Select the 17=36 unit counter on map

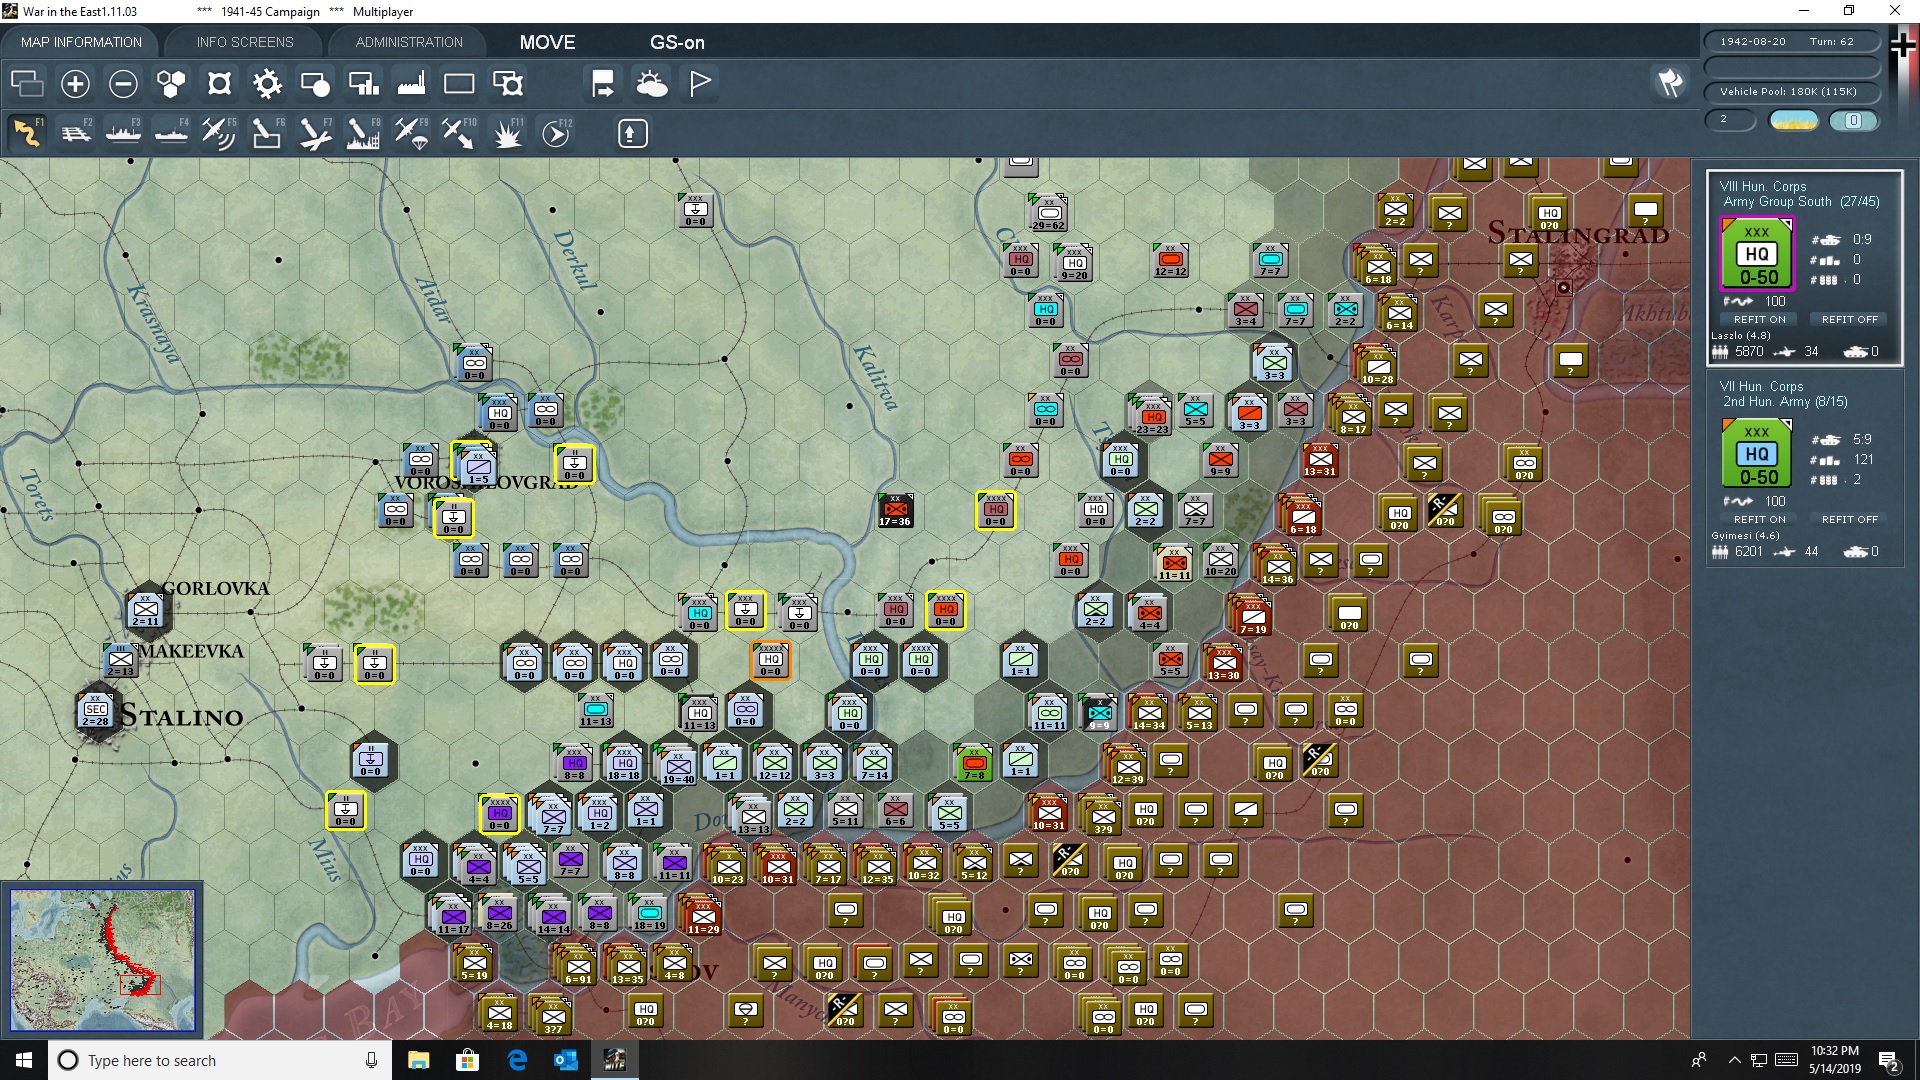[x=895, y=511]
